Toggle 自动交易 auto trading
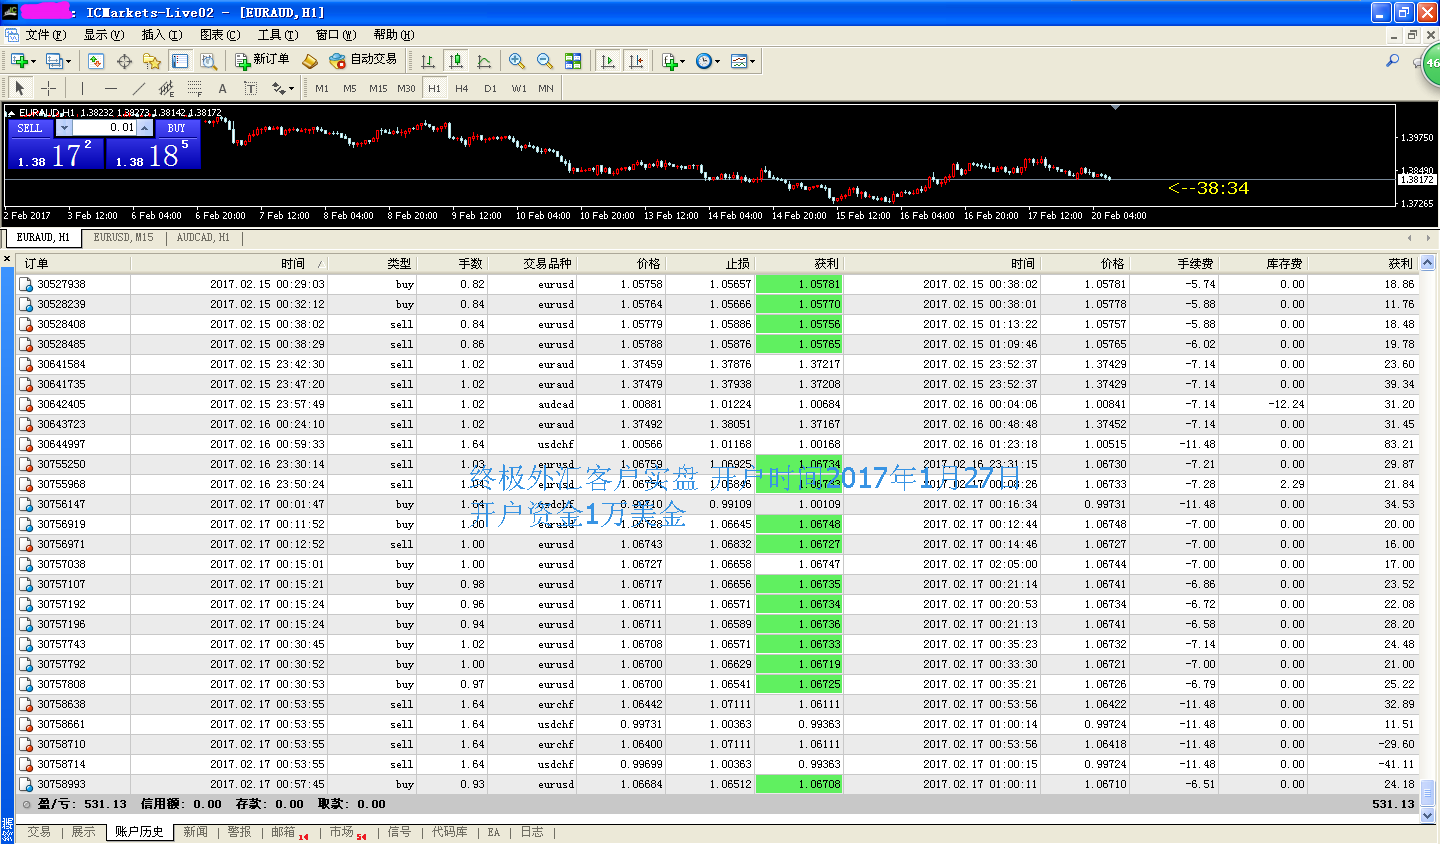This screenshot has width=1440, height=844. (x=363, y=60)
